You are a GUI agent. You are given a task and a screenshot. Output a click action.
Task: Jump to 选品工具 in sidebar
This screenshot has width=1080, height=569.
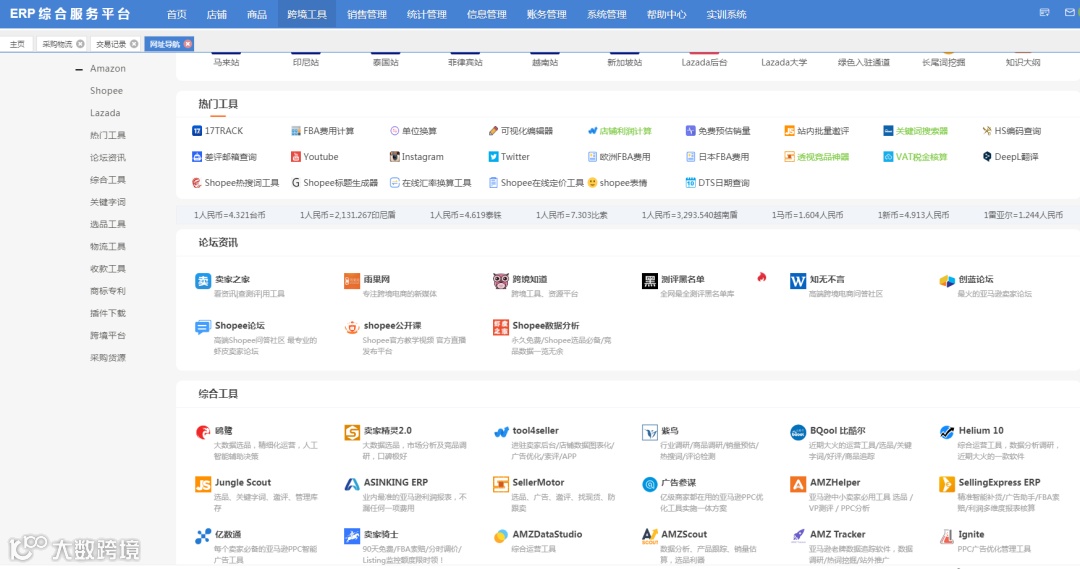coord(108,225)
